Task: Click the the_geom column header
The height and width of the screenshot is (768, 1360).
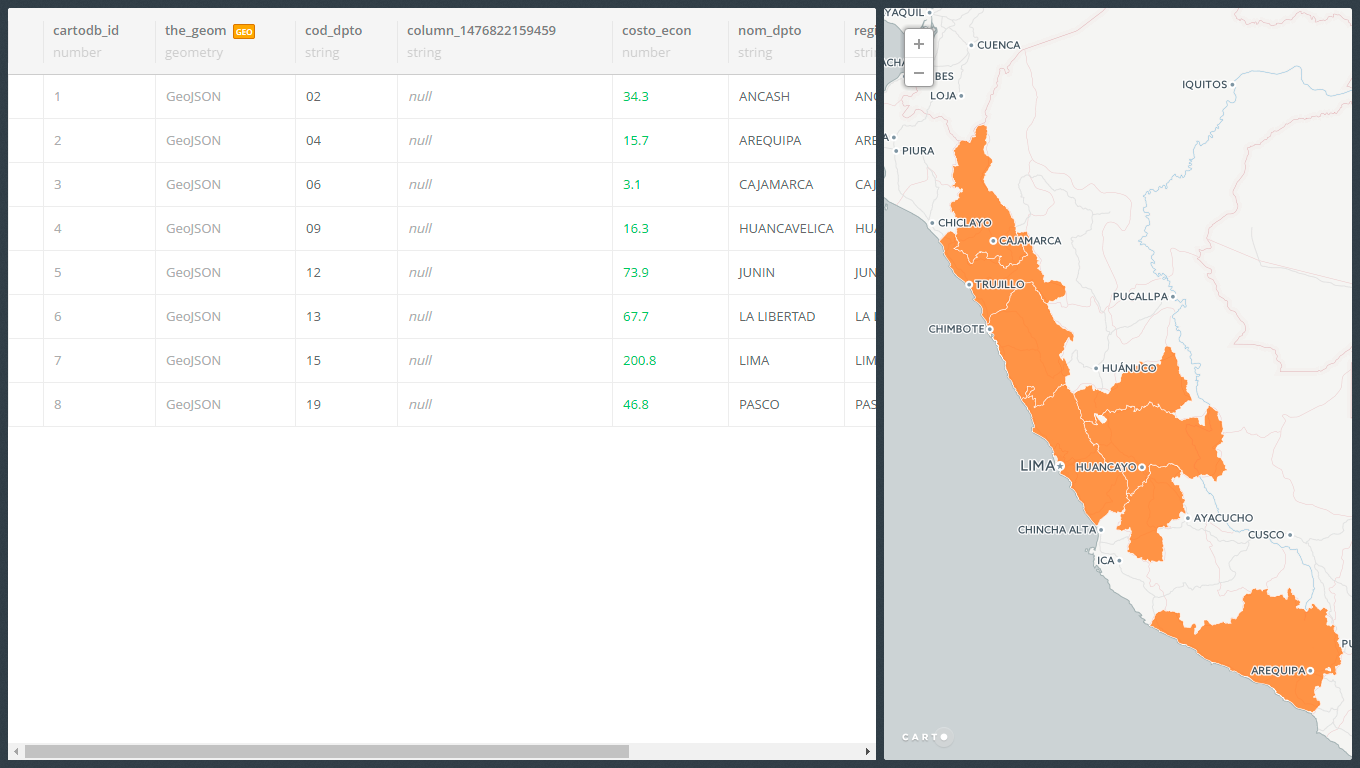Action: click(195, 30)
